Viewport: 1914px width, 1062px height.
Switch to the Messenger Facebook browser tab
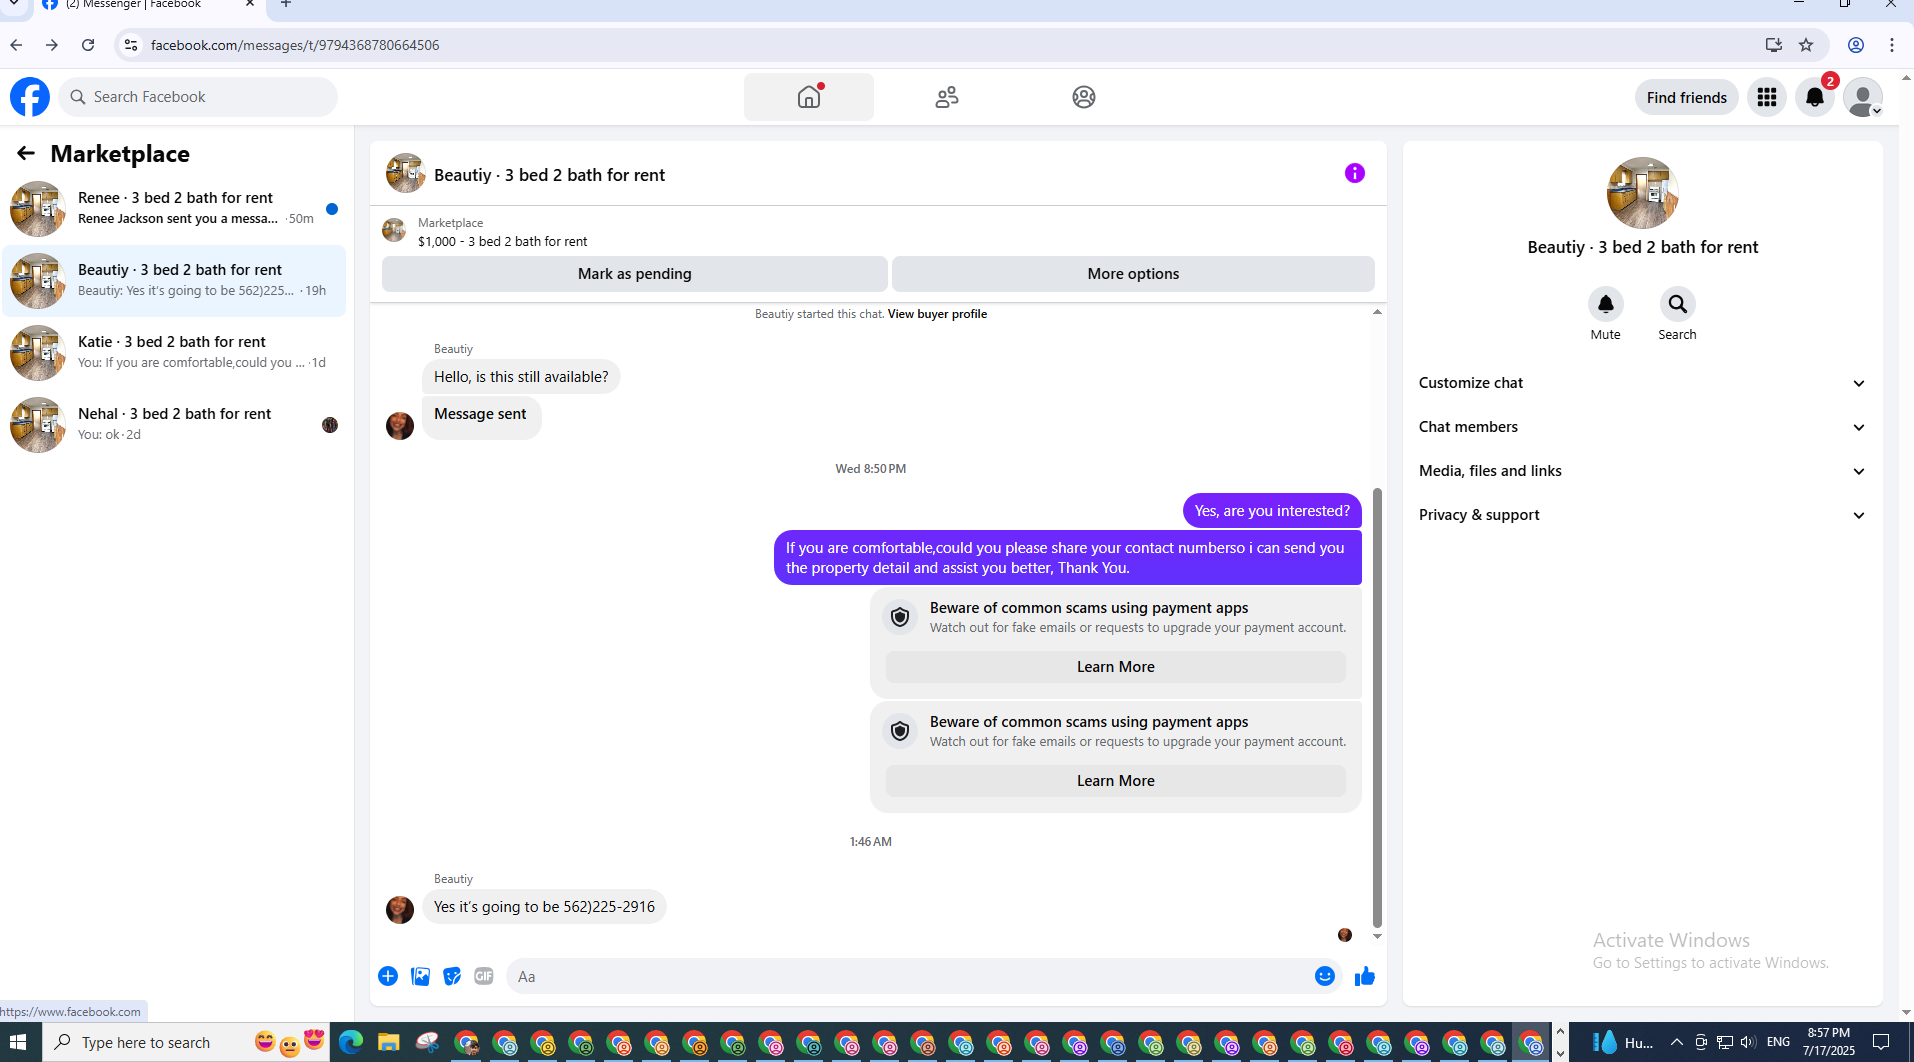tap(148, 5)
